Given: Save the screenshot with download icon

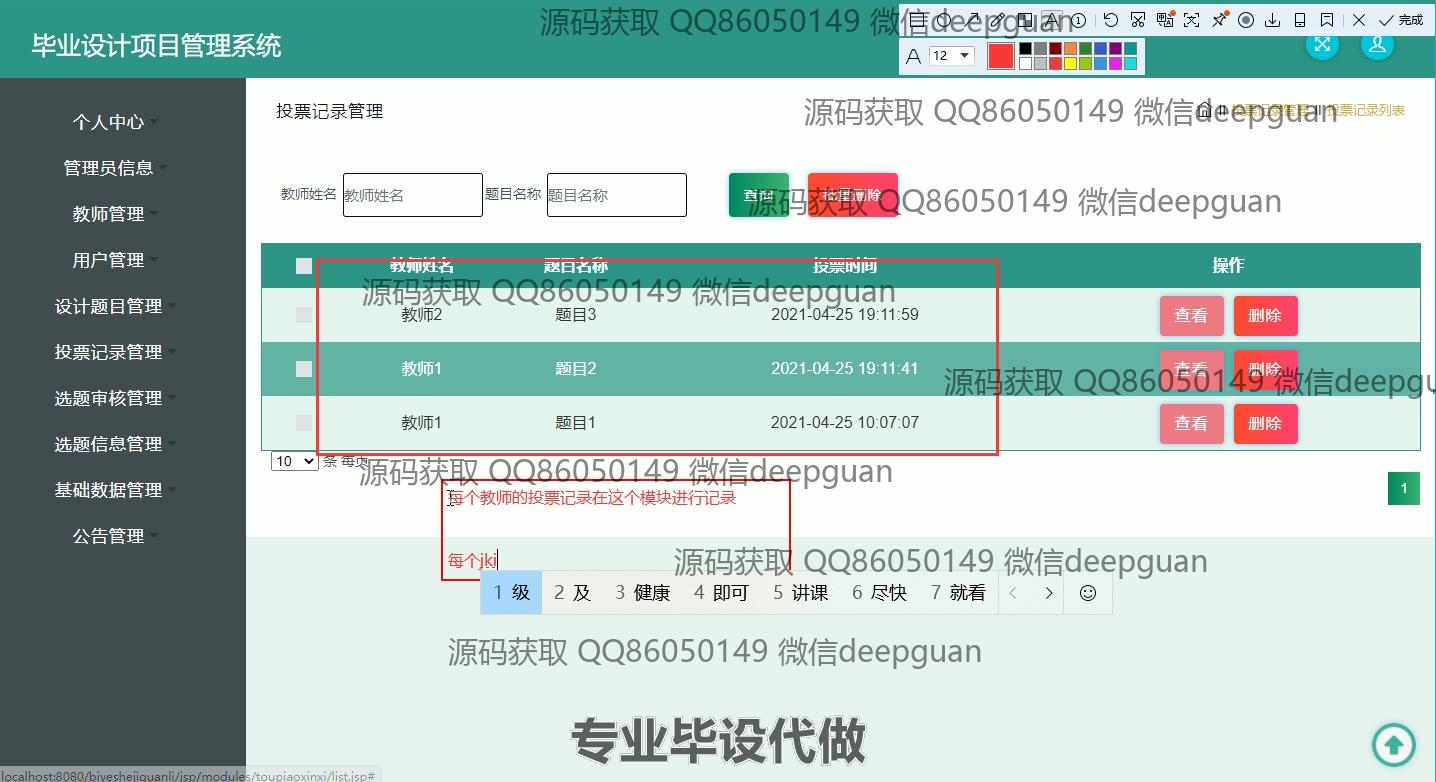Looking at the screenshot, I should pyautogui.click(x=1273, y=20).
